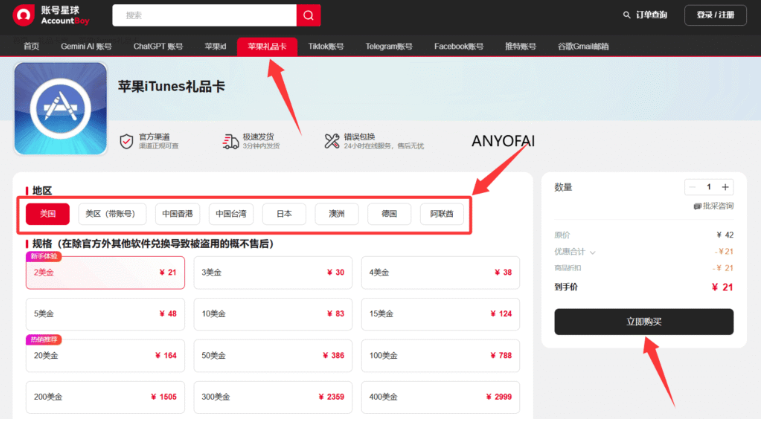Open the 推特账号 tab
This screenshot has width=766, height=433.
(x=520, y=46)
